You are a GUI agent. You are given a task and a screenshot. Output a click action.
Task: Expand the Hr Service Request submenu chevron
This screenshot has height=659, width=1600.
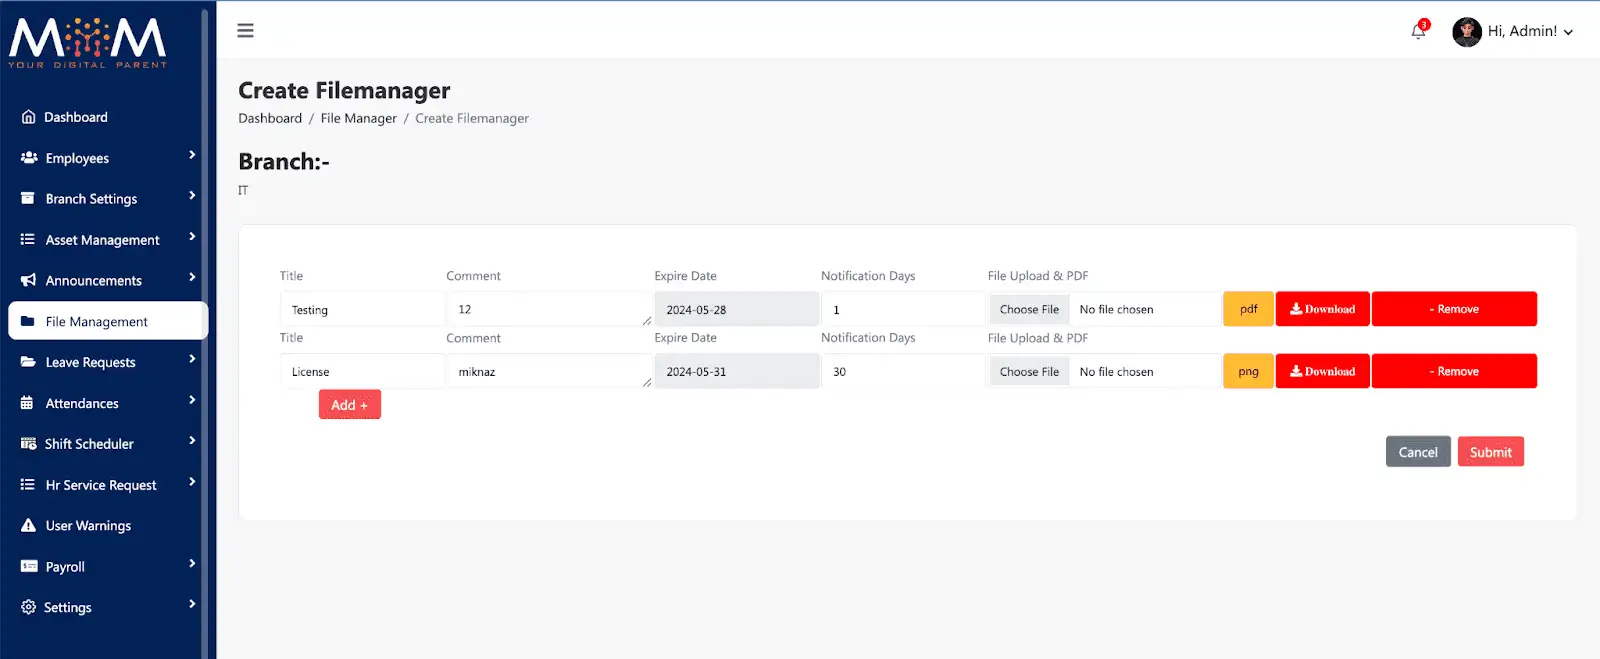(x=192, y=482)
